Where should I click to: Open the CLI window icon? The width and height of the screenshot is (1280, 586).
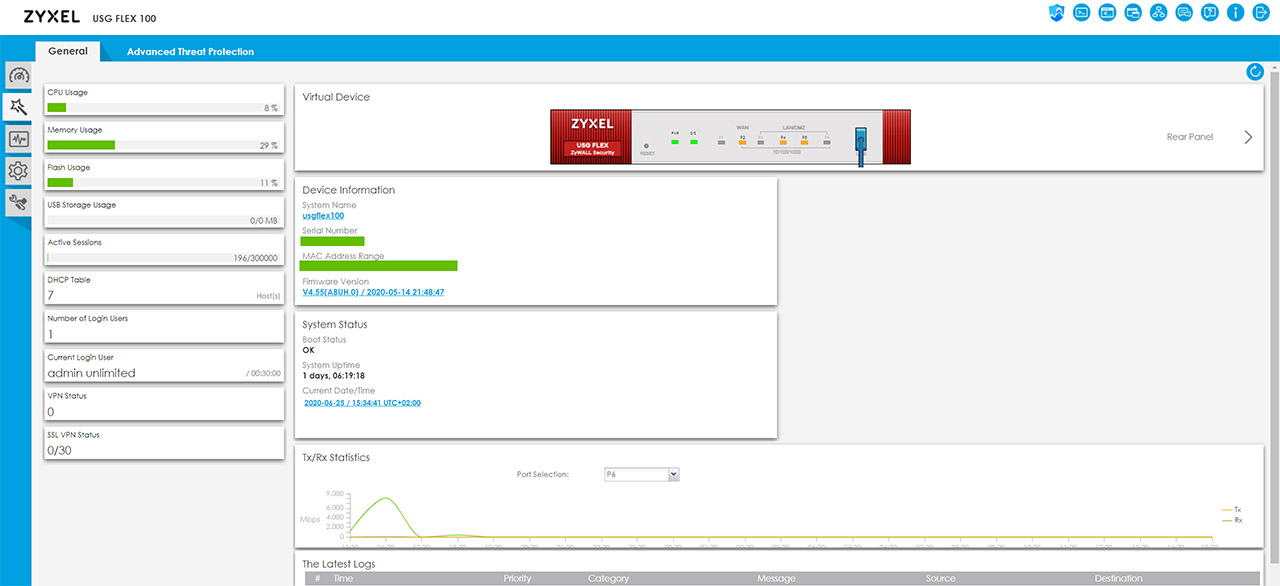point(1107,13)
